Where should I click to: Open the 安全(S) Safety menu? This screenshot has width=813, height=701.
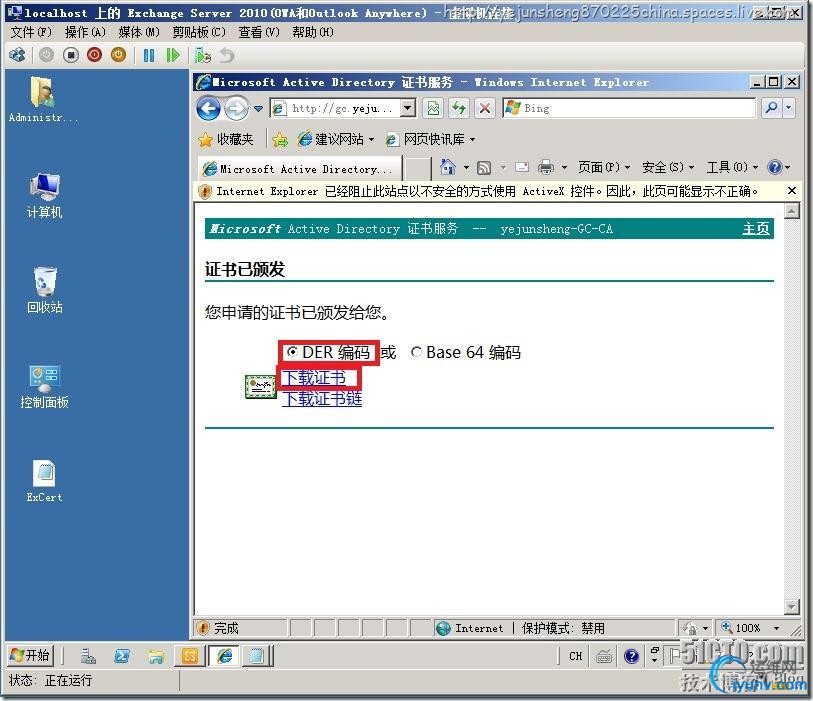[668, 167]
